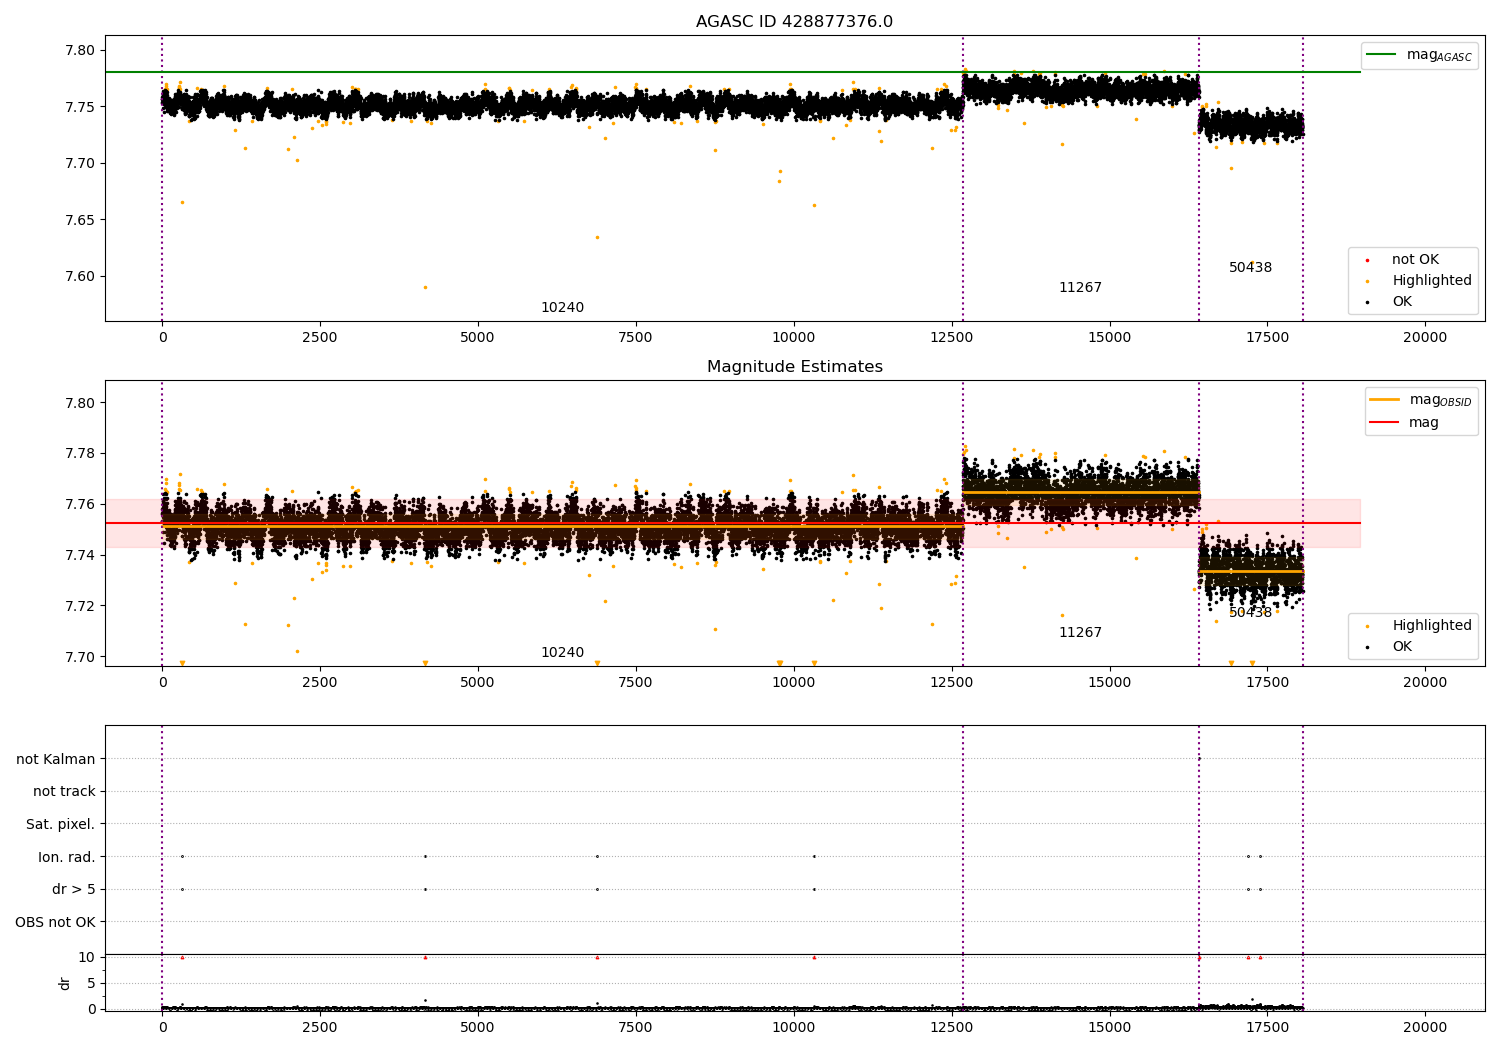Click the '11267' obsid annotation in top plot
1500x1050 pixels.
coord(1080,287)
